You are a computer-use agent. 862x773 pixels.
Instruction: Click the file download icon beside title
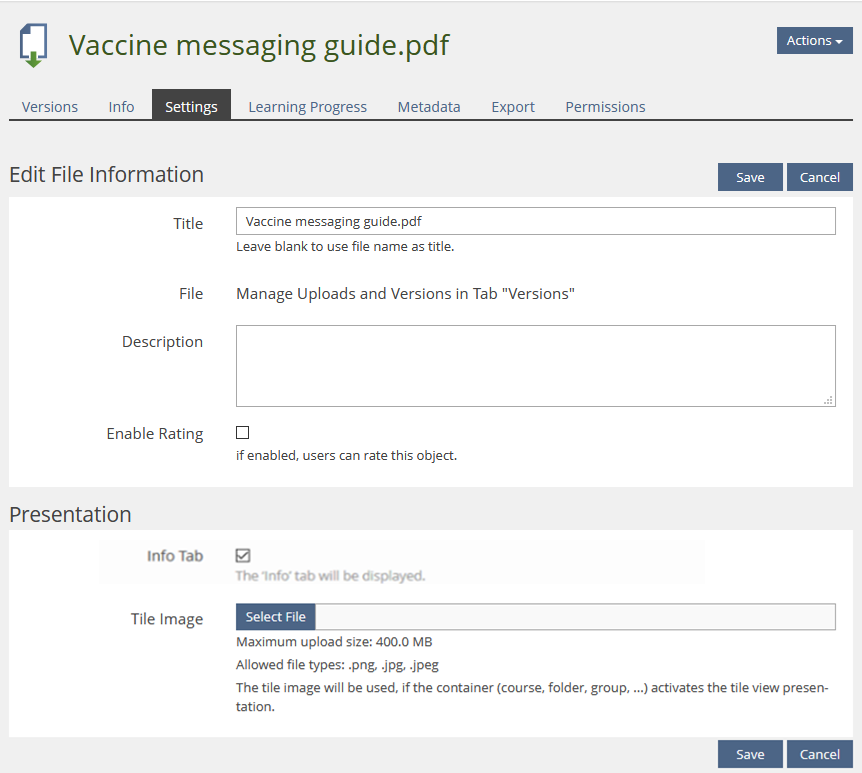coord(34,45)
